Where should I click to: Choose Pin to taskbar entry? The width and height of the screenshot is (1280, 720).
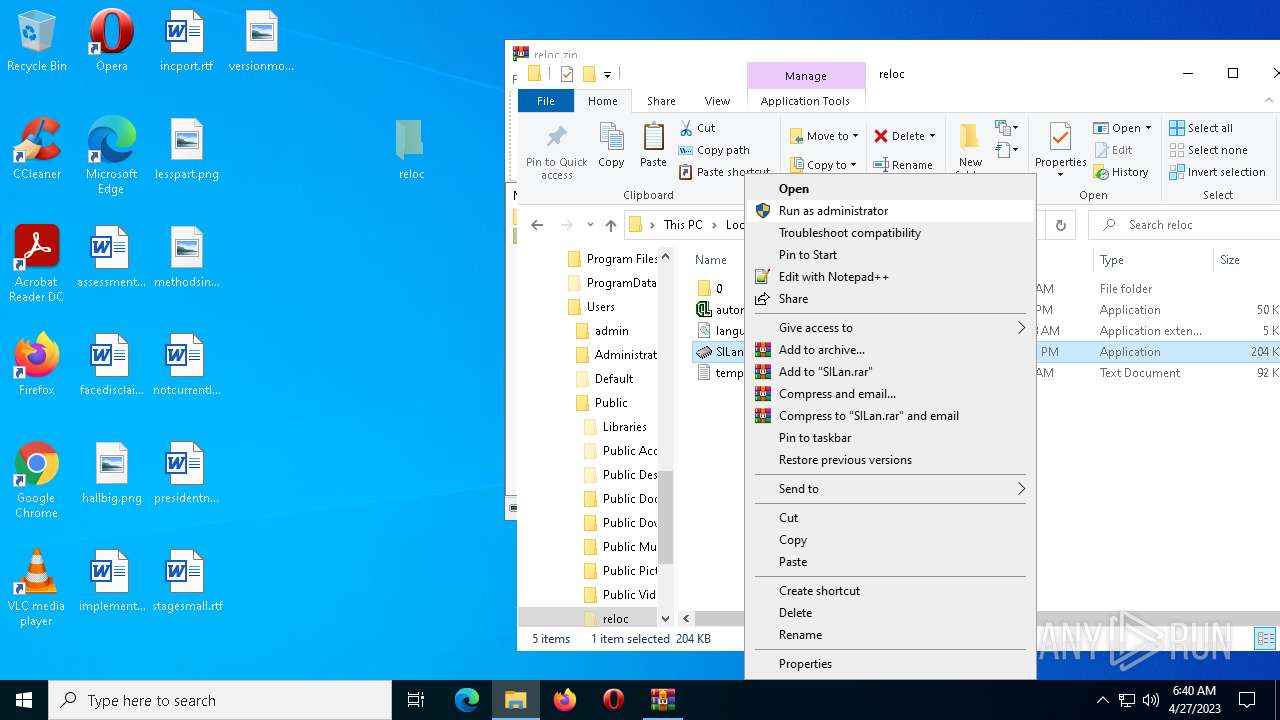tap(890, 438)
